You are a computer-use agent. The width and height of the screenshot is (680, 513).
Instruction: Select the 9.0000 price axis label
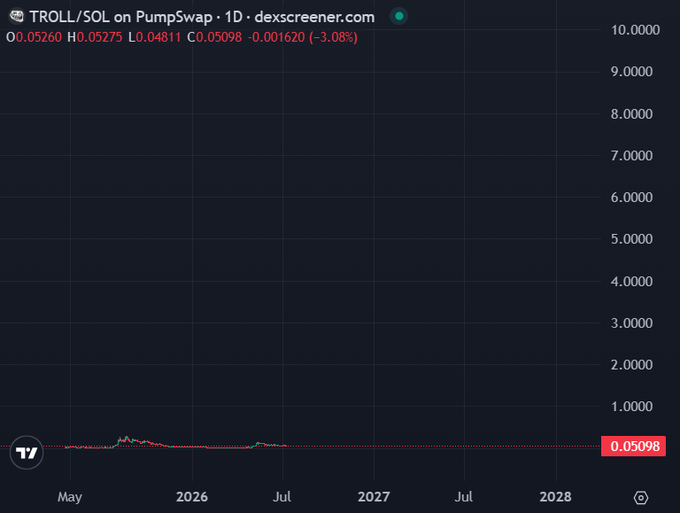point(631,72)
